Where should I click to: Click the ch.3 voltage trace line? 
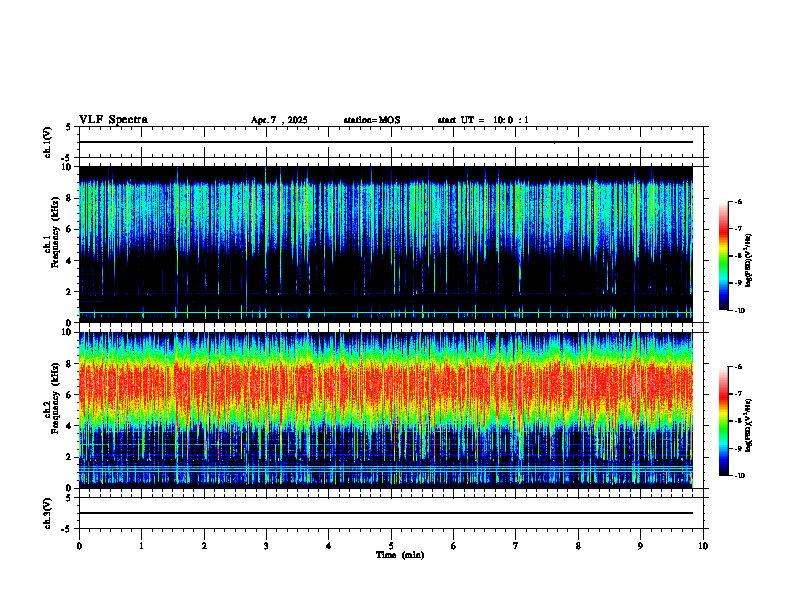pos(386,513)
